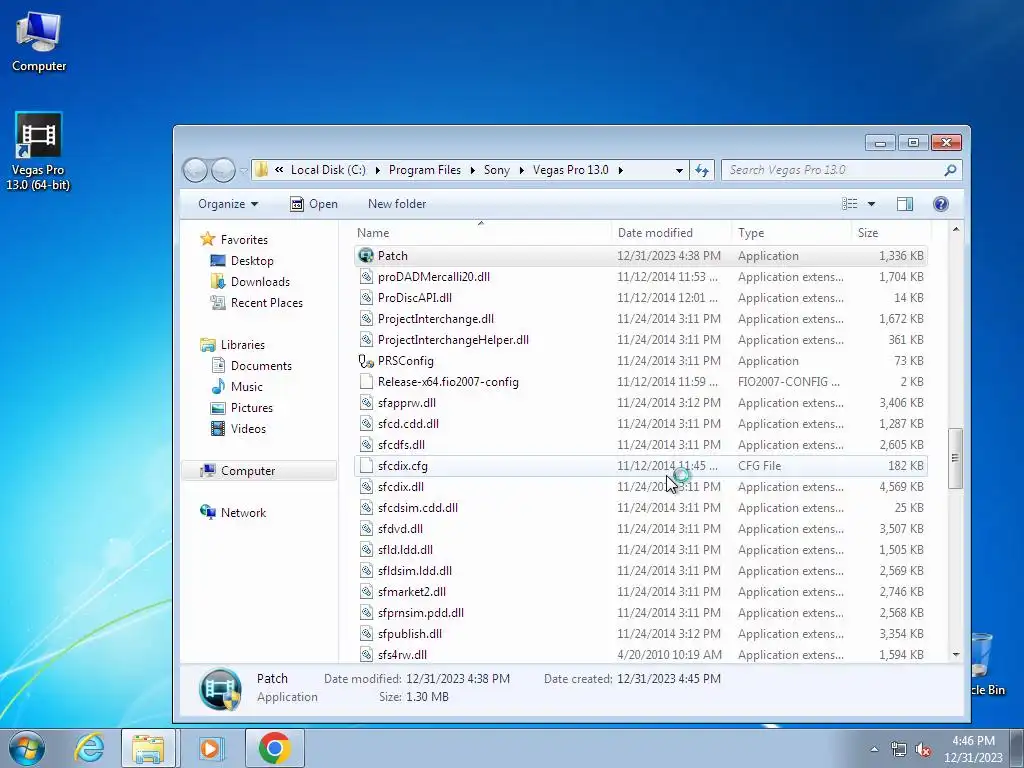Click the Refresh address bar icon
The height and width of the screenshot is (768, 1024).
pyautogui.click(x=702, y=170)
